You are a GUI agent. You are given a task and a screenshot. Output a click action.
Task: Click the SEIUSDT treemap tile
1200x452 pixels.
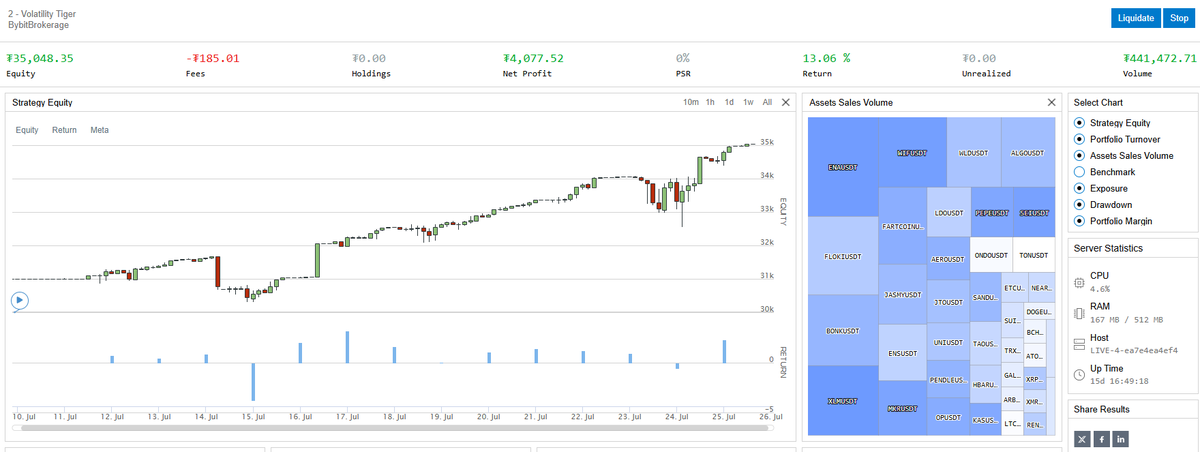click(x=1034, y=213)
